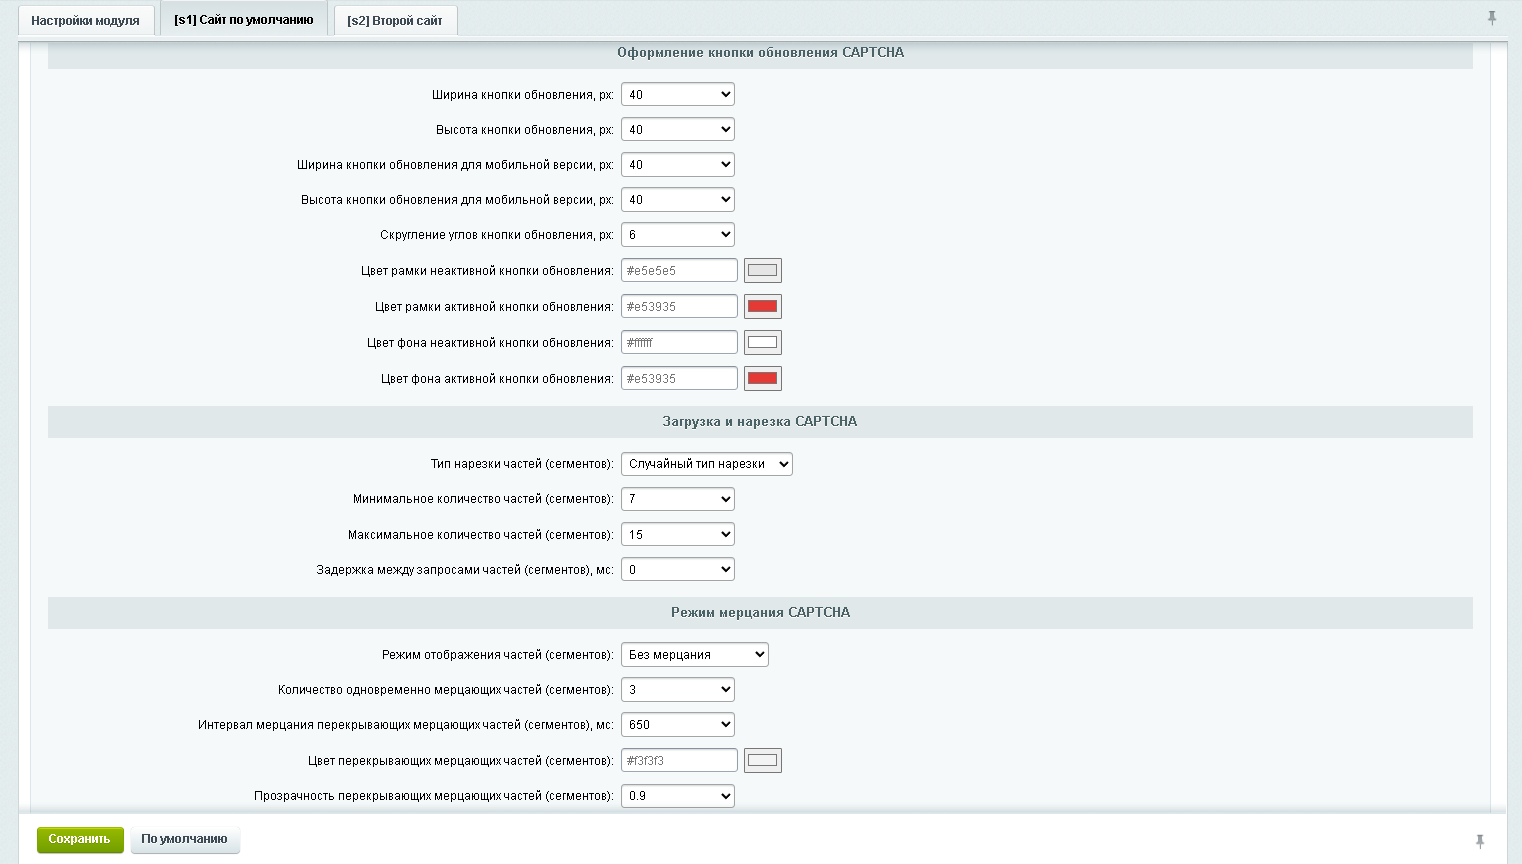Switch to the '[s2] Второй сайт' tab
This screenshot has height=864, width=1522.
tap(395, 20)
